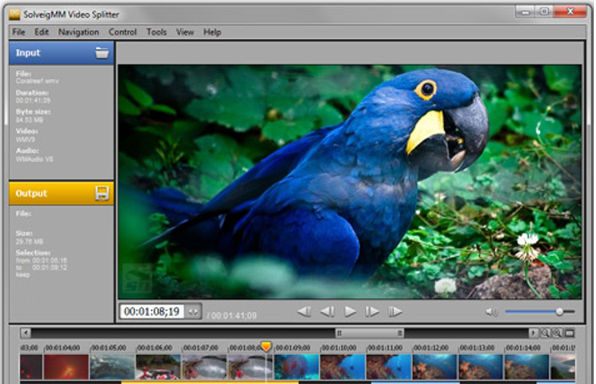
Task: Click the Output panel header
Action: click(61, 193)
